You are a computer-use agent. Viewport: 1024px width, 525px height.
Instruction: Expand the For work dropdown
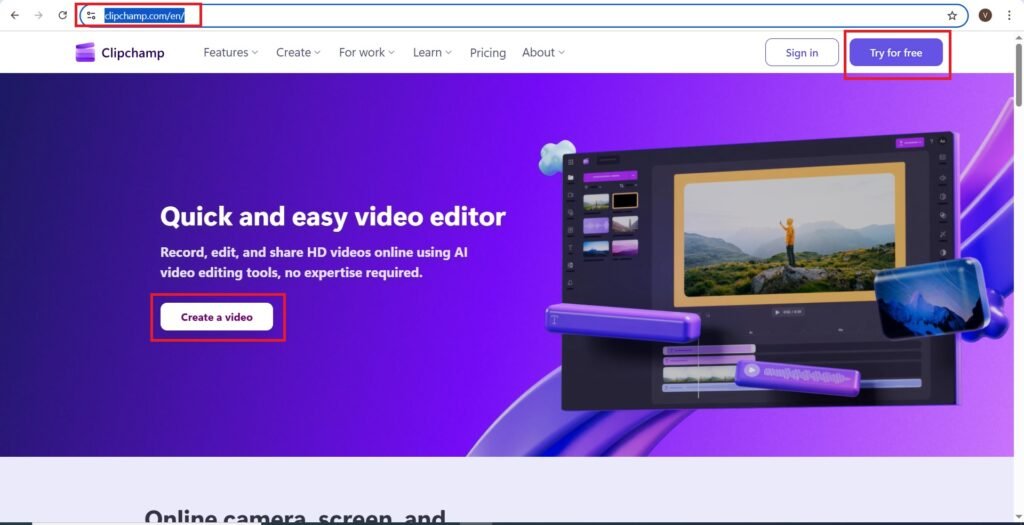[366, 53]
